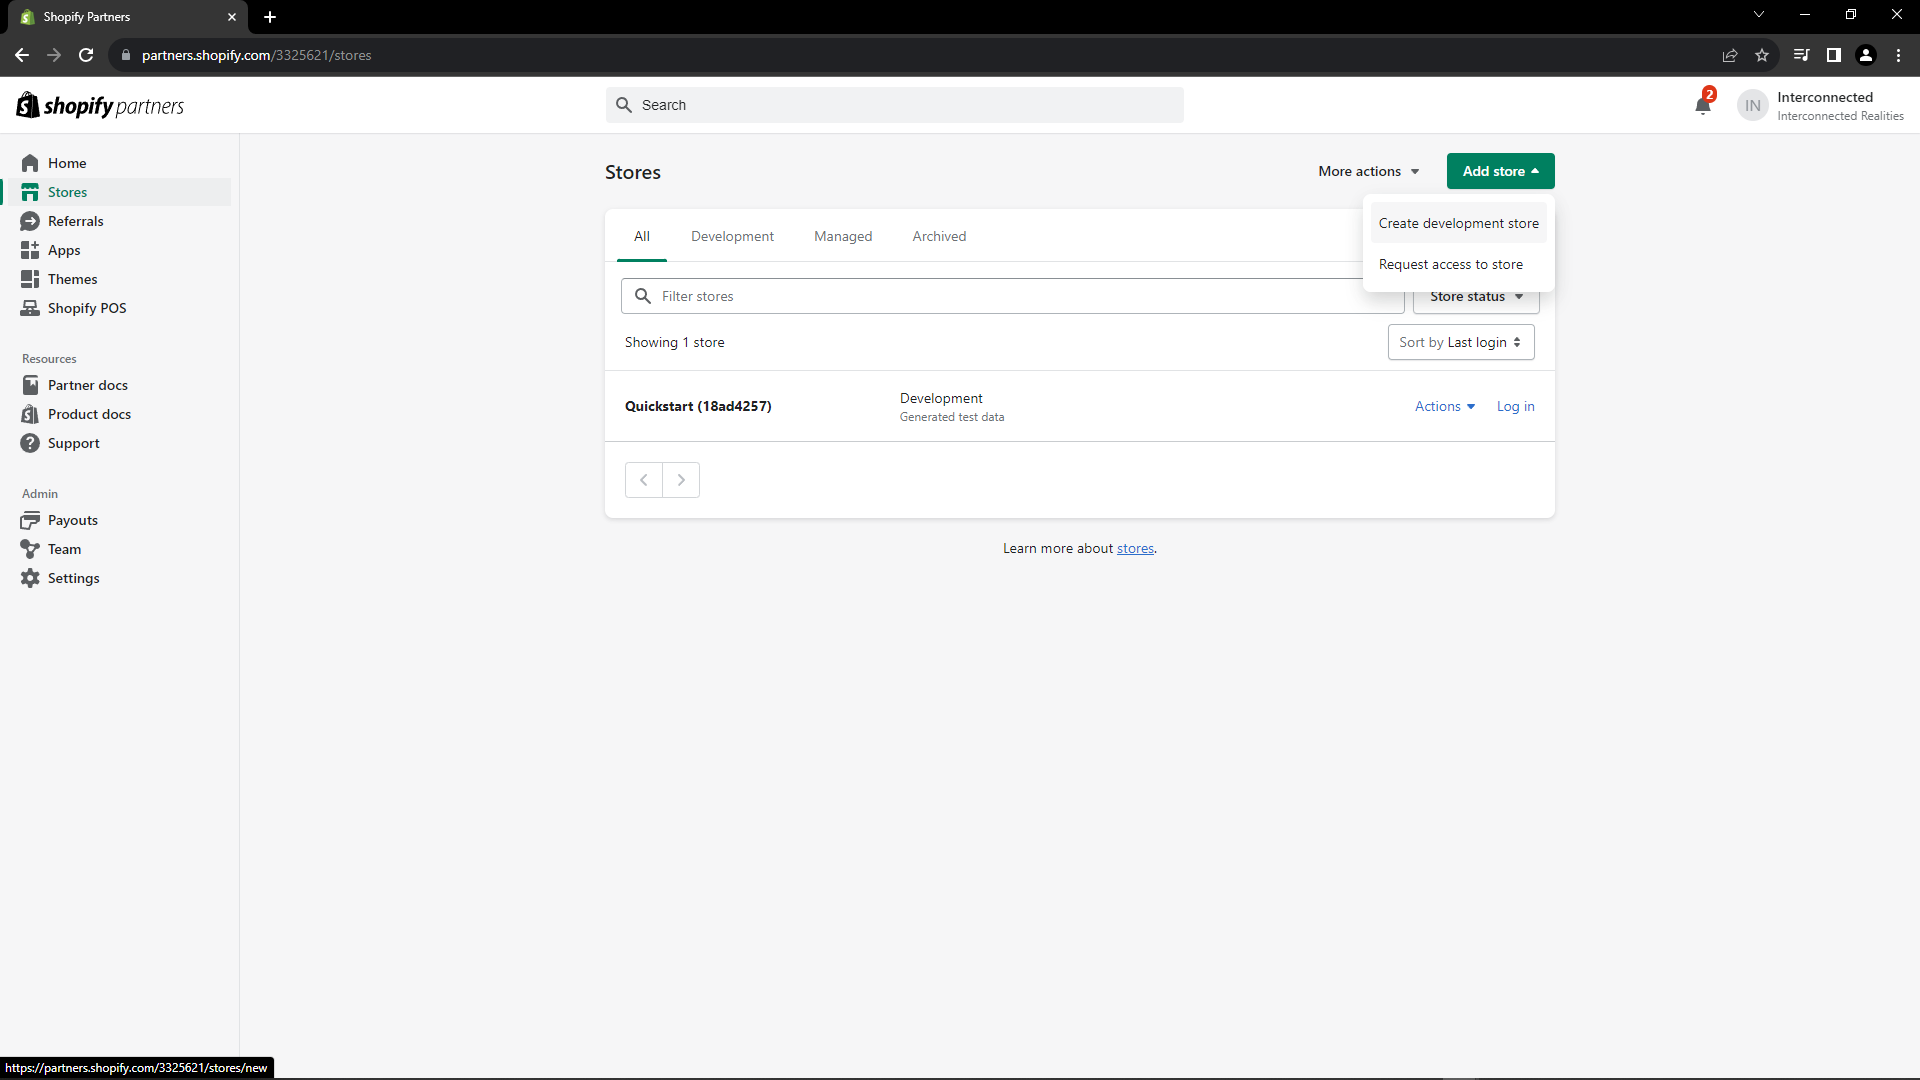Viewport: 1920px width, 1080px height.
Task: Open Referrals in the sidebar
Action: point(75,221)
